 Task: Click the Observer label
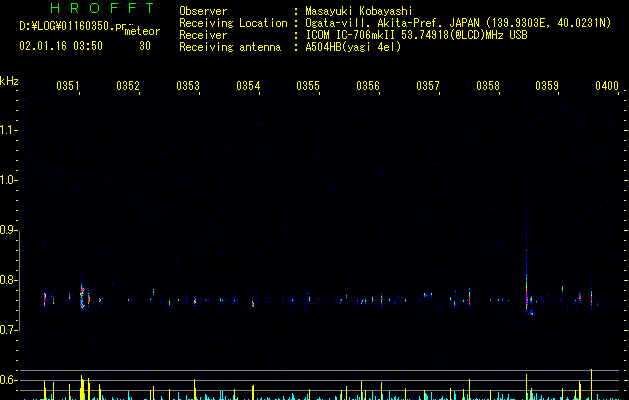click(x=203, y=11)
